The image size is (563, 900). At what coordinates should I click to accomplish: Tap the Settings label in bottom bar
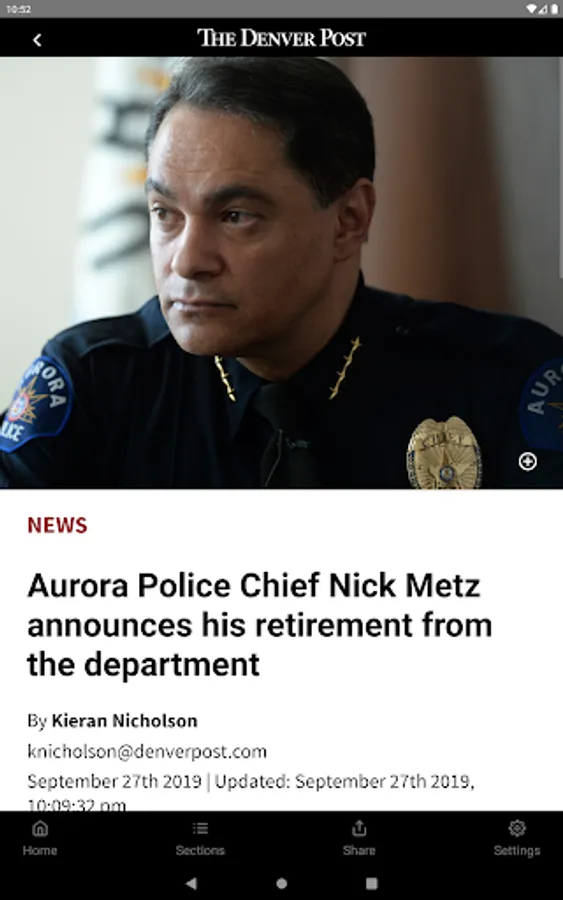(517, 851)
